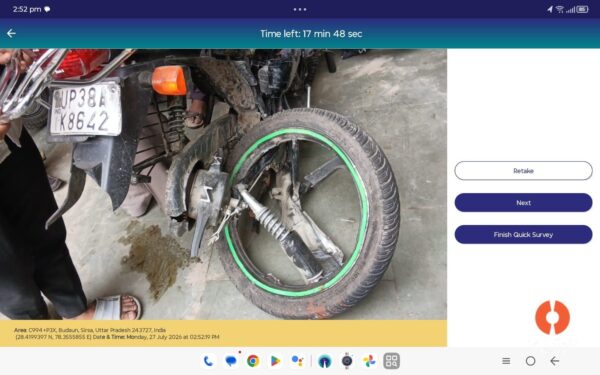Open the dark blue circular dock app
The width and height of the screenshot is (600, 375).
(x=324, y=361)
